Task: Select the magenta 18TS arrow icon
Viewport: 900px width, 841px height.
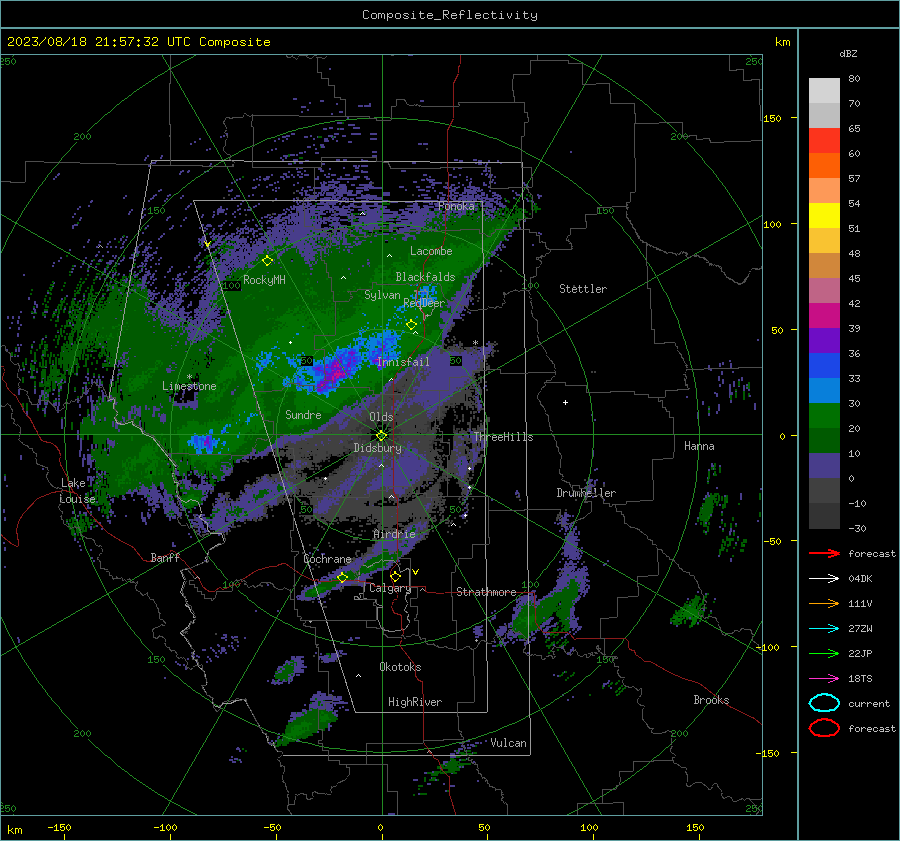Action: (x=824, y=679)
